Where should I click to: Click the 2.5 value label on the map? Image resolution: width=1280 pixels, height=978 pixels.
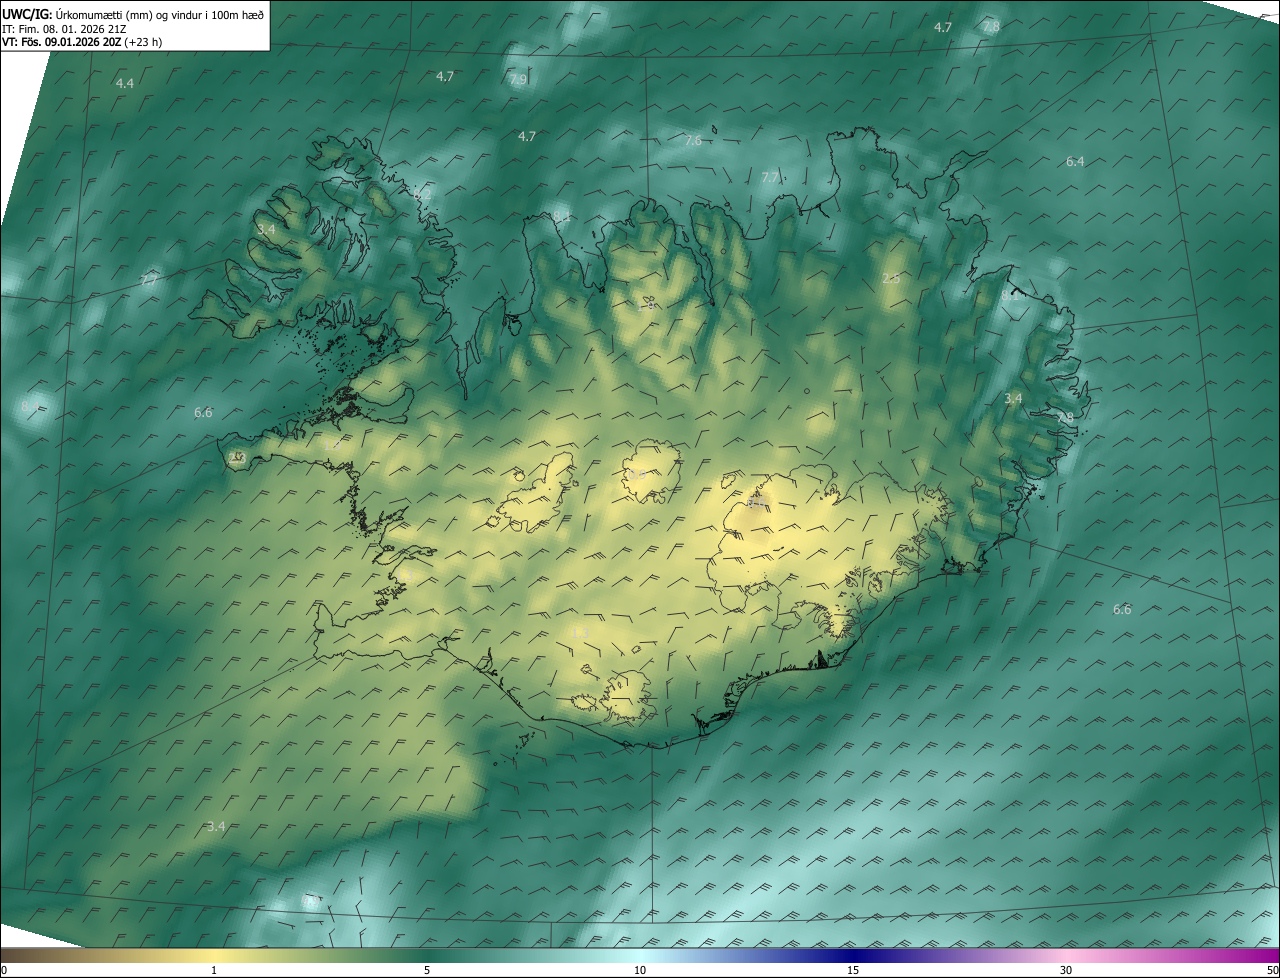click(890, 279)
